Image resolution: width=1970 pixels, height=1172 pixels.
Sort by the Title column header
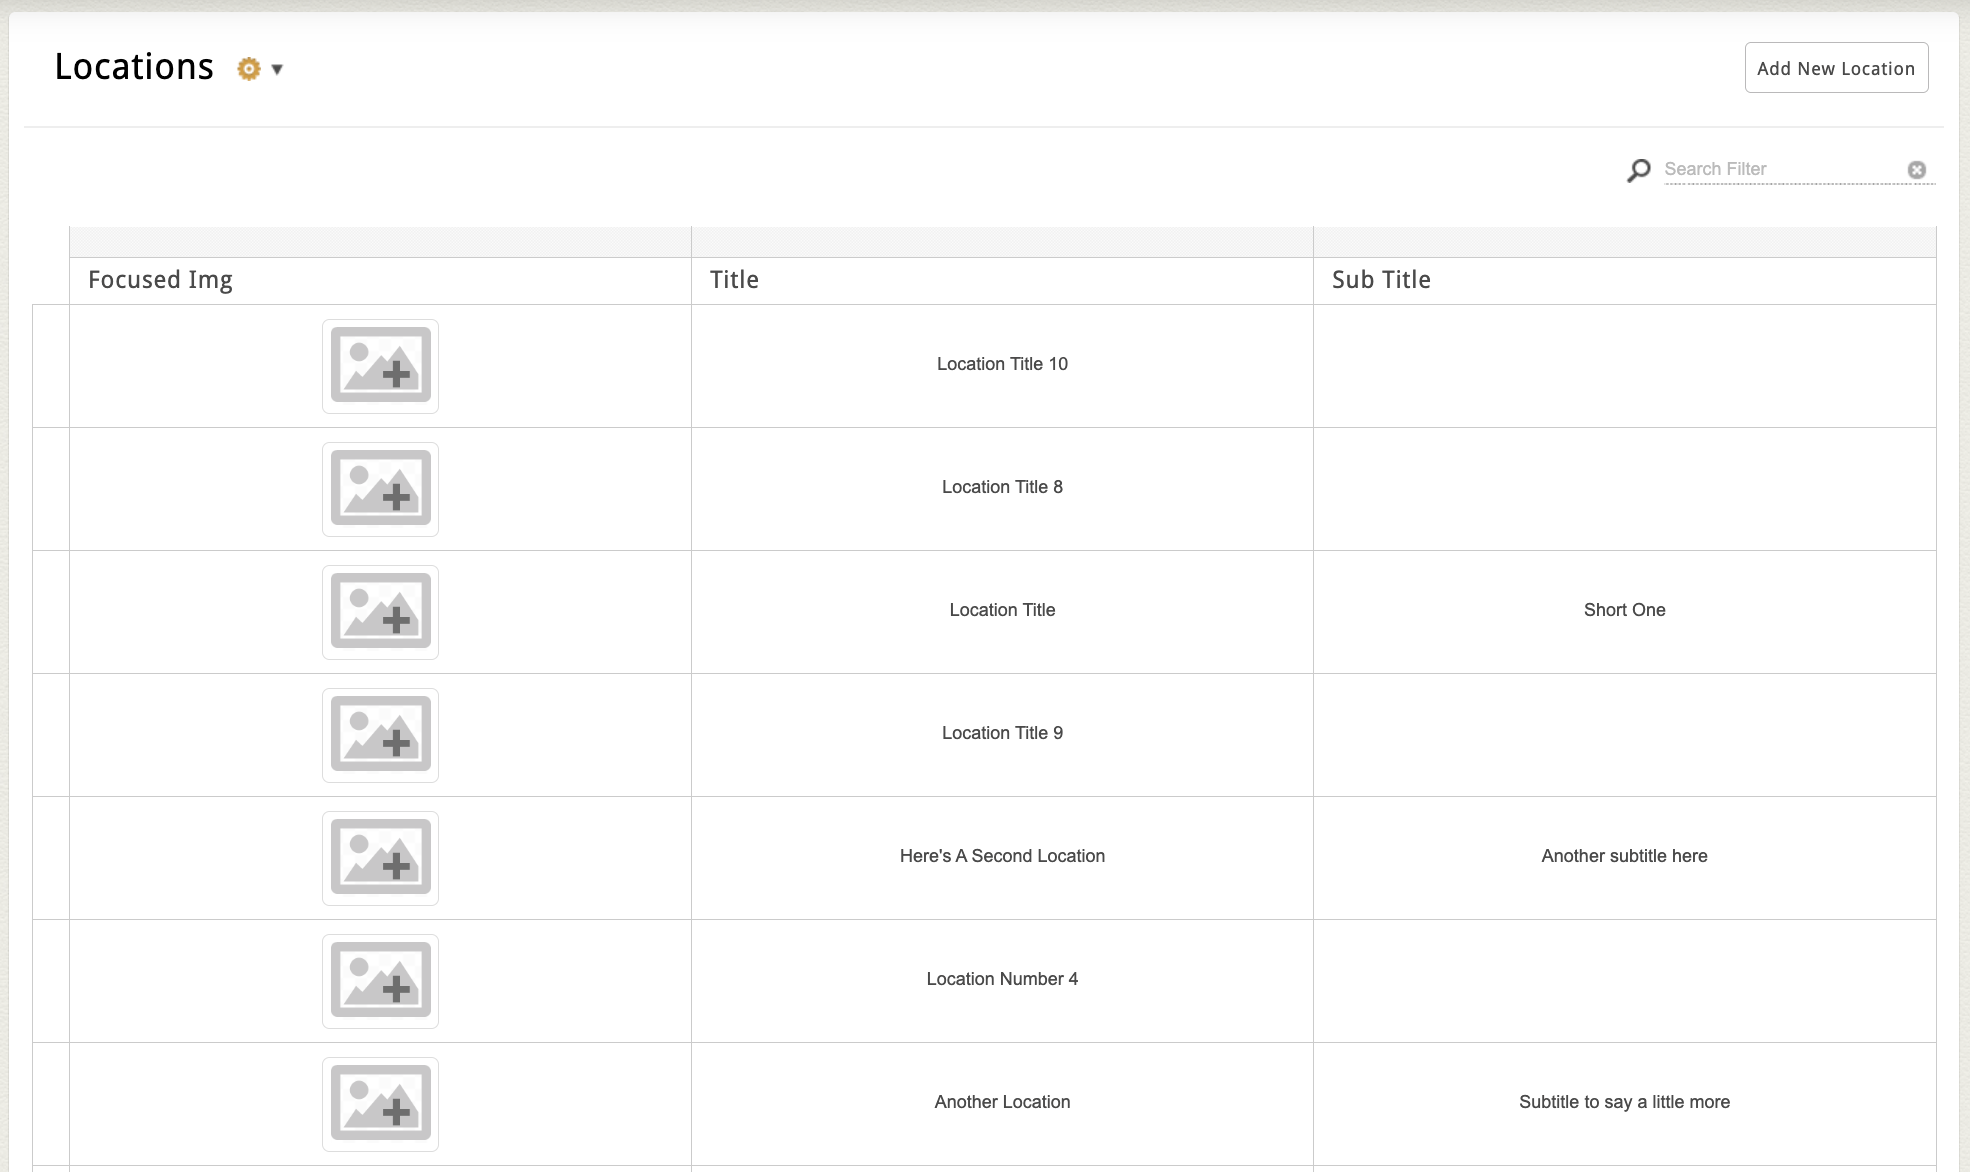734,280
